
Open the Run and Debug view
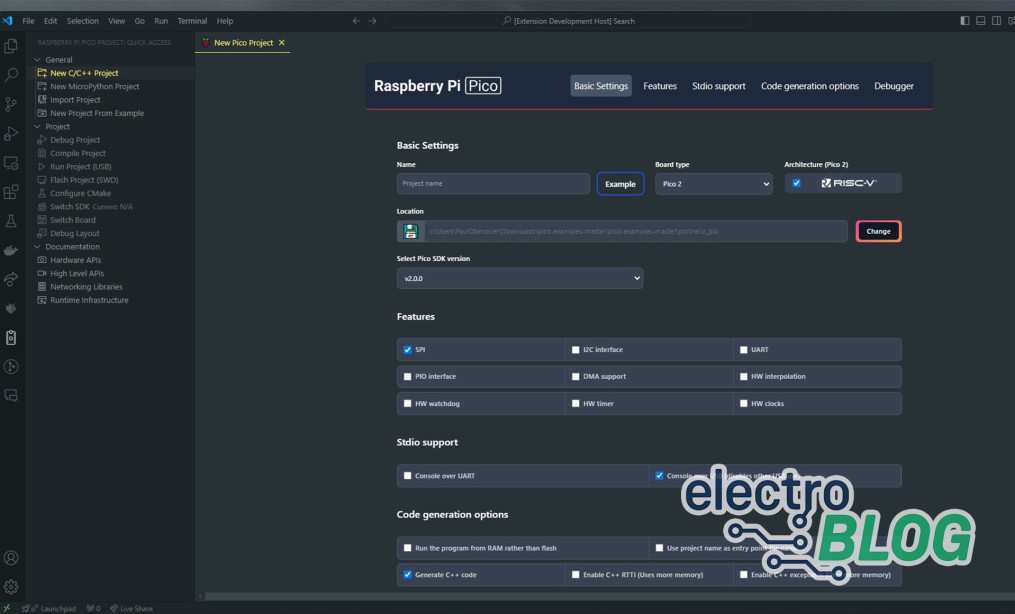point(12,133)
